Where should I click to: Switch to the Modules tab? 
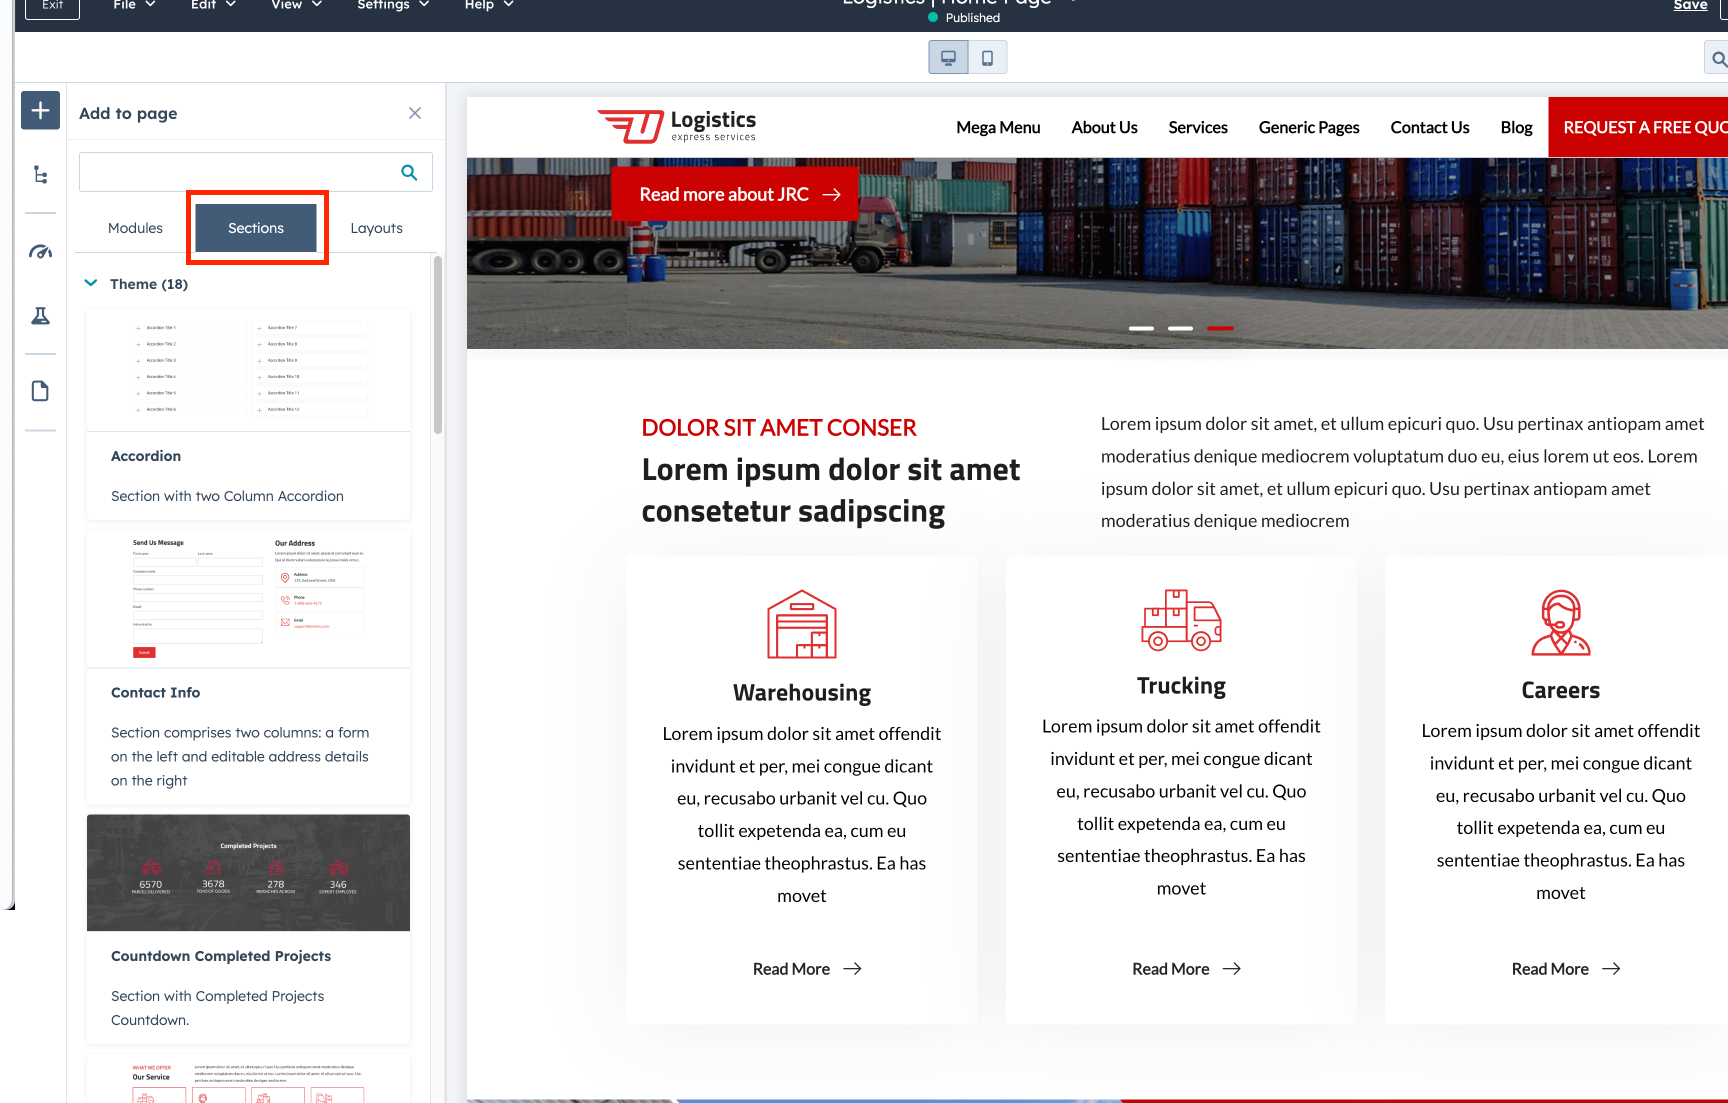coord(135,228)
